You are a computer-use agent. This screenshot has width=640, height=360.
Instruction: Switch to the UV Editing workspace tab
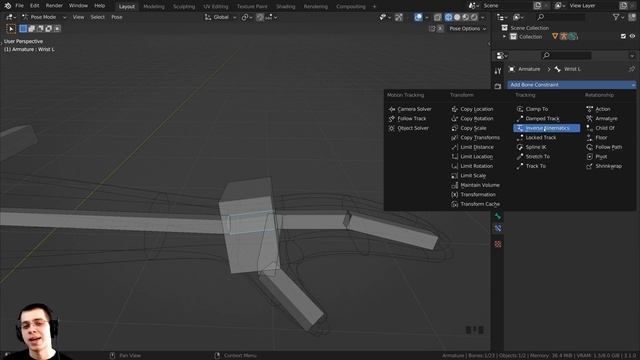(216, 7)
